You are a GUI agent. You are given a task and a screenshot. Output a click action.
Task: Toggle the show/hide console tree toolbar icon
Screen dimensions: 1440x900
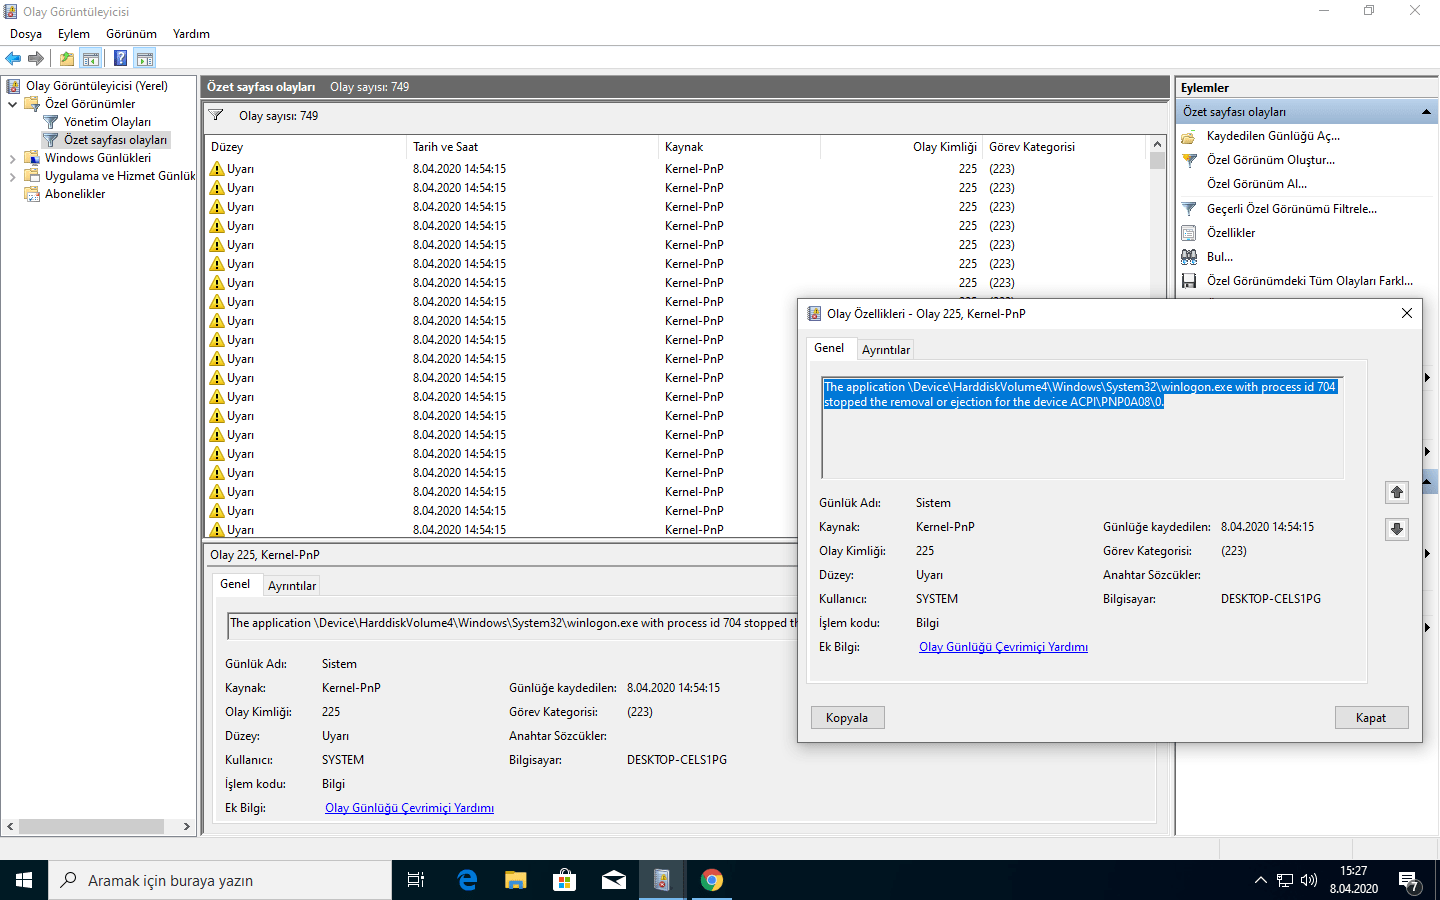coord(91,58)
